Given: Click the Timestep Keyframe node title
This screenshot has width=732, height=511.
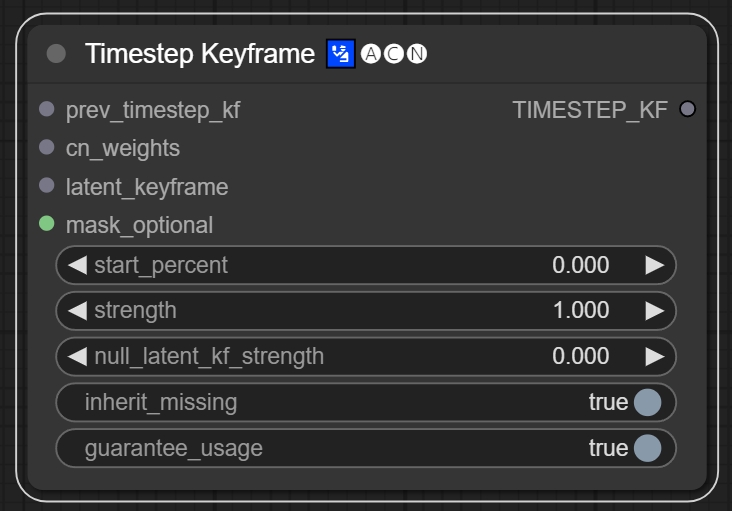Looking at the screenshot, I should pyautogui.click(x=200, y=54).
